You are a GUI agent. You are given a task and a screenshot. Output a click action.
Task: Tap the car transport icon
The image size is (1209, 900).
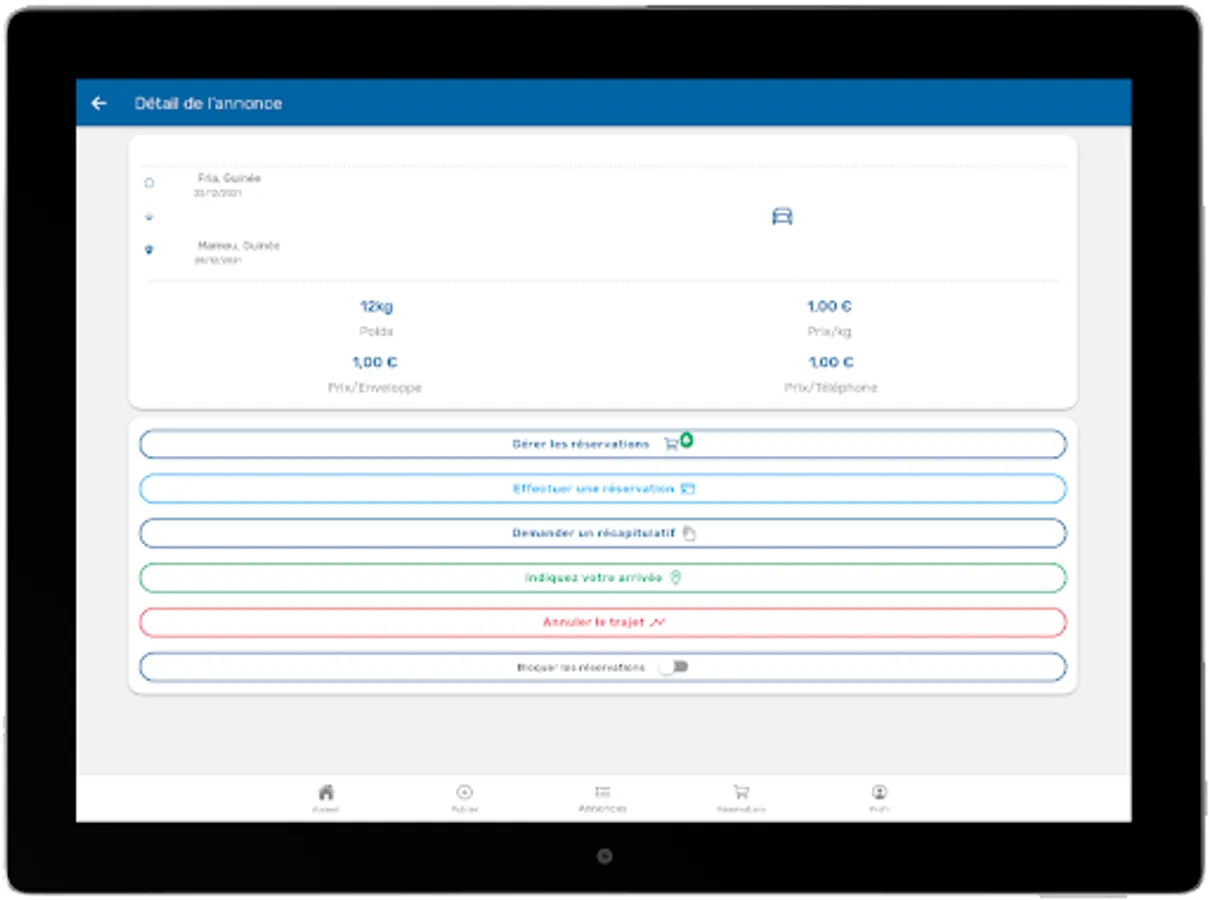click(x=782, y=216)
